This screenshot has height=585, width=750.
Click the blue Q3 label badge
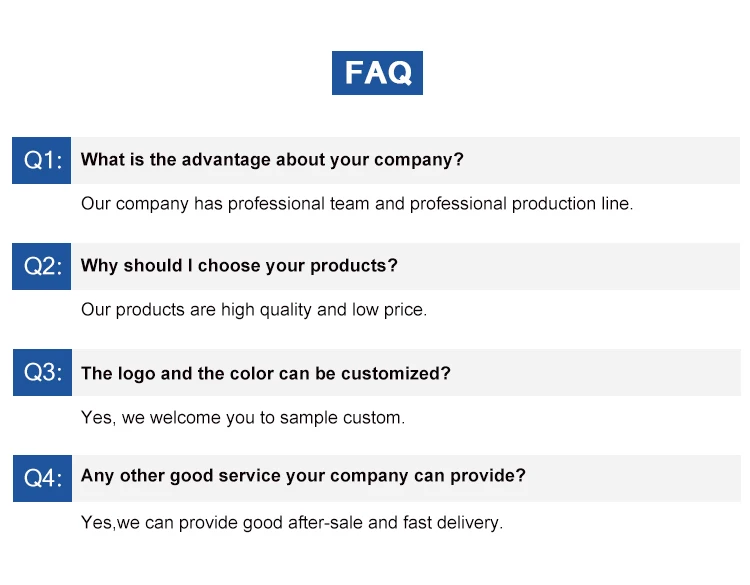coord(42,373)
